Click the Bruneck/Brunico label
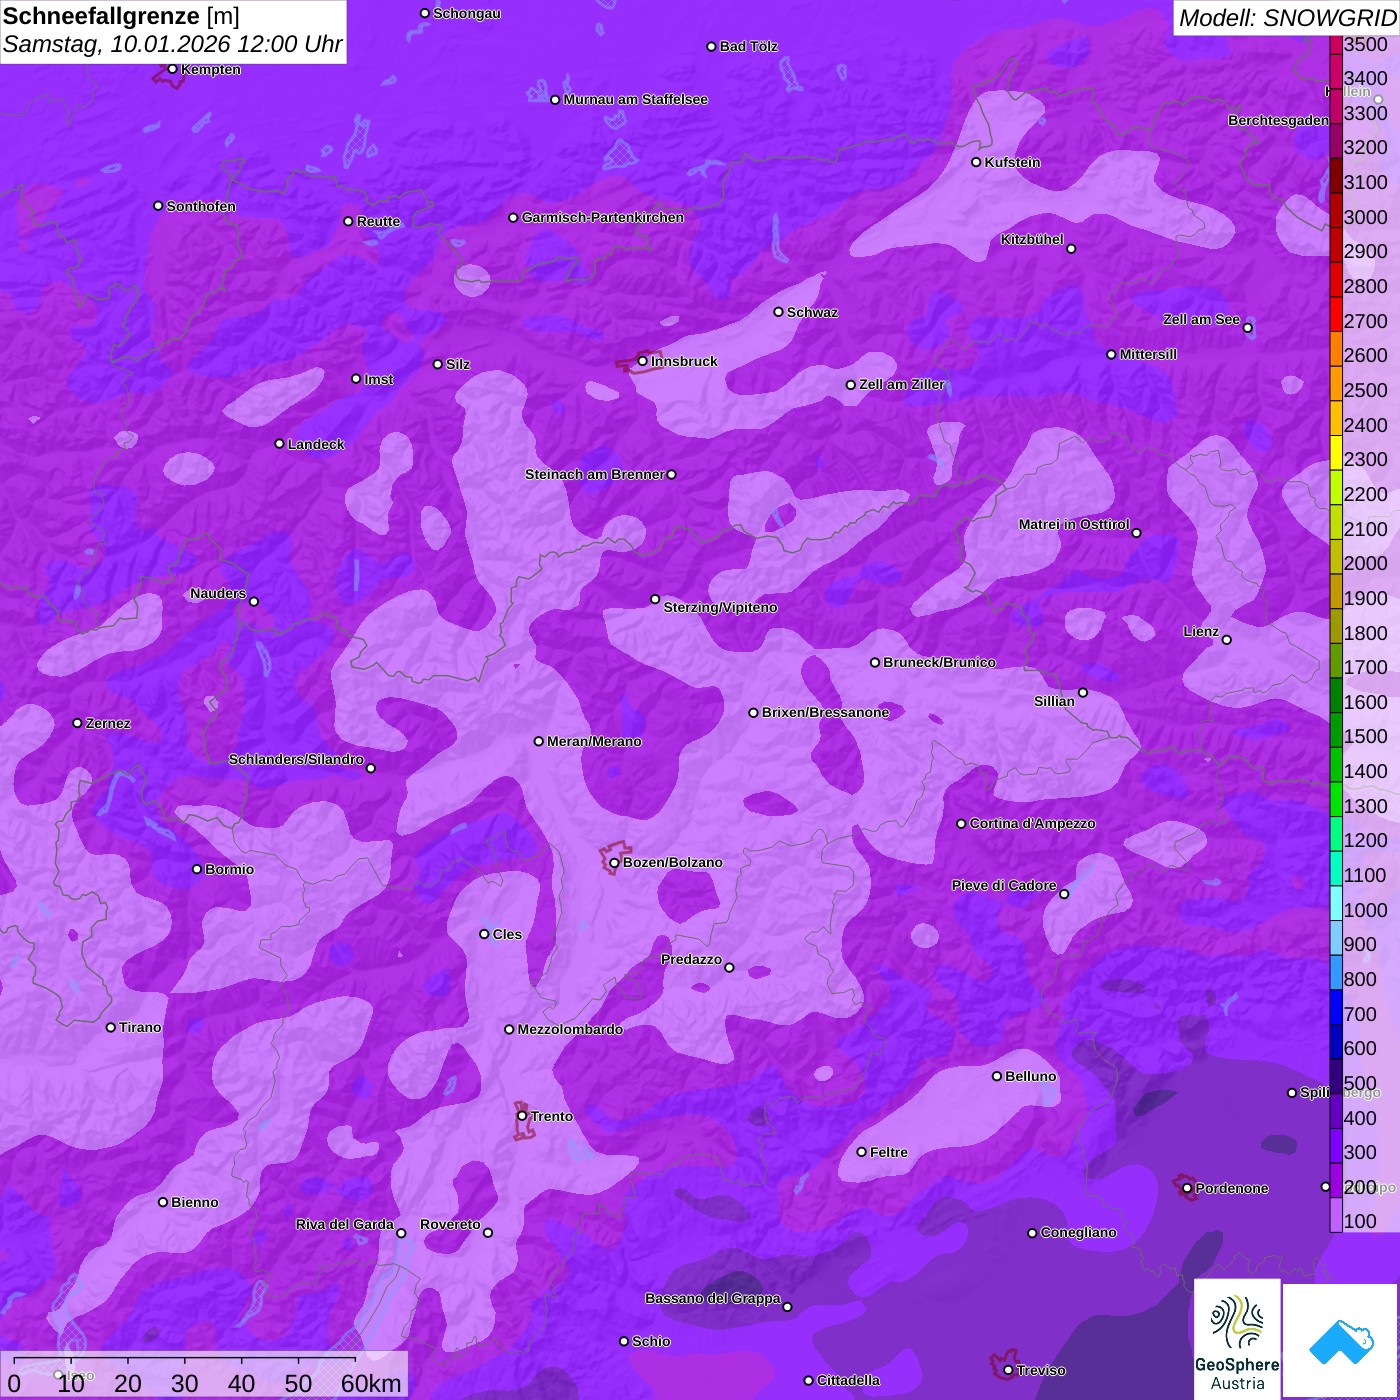1400x1400 pixels. [939, 662]
